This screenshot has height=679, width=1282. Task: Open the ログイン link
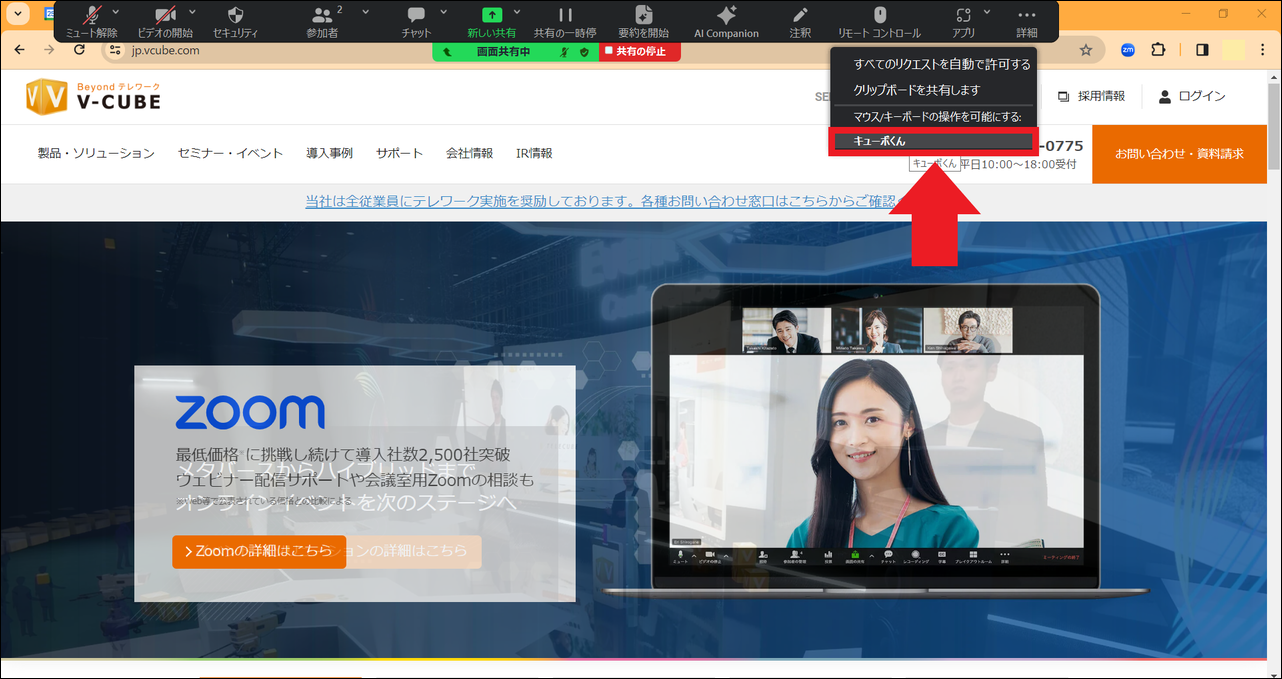1192,96
